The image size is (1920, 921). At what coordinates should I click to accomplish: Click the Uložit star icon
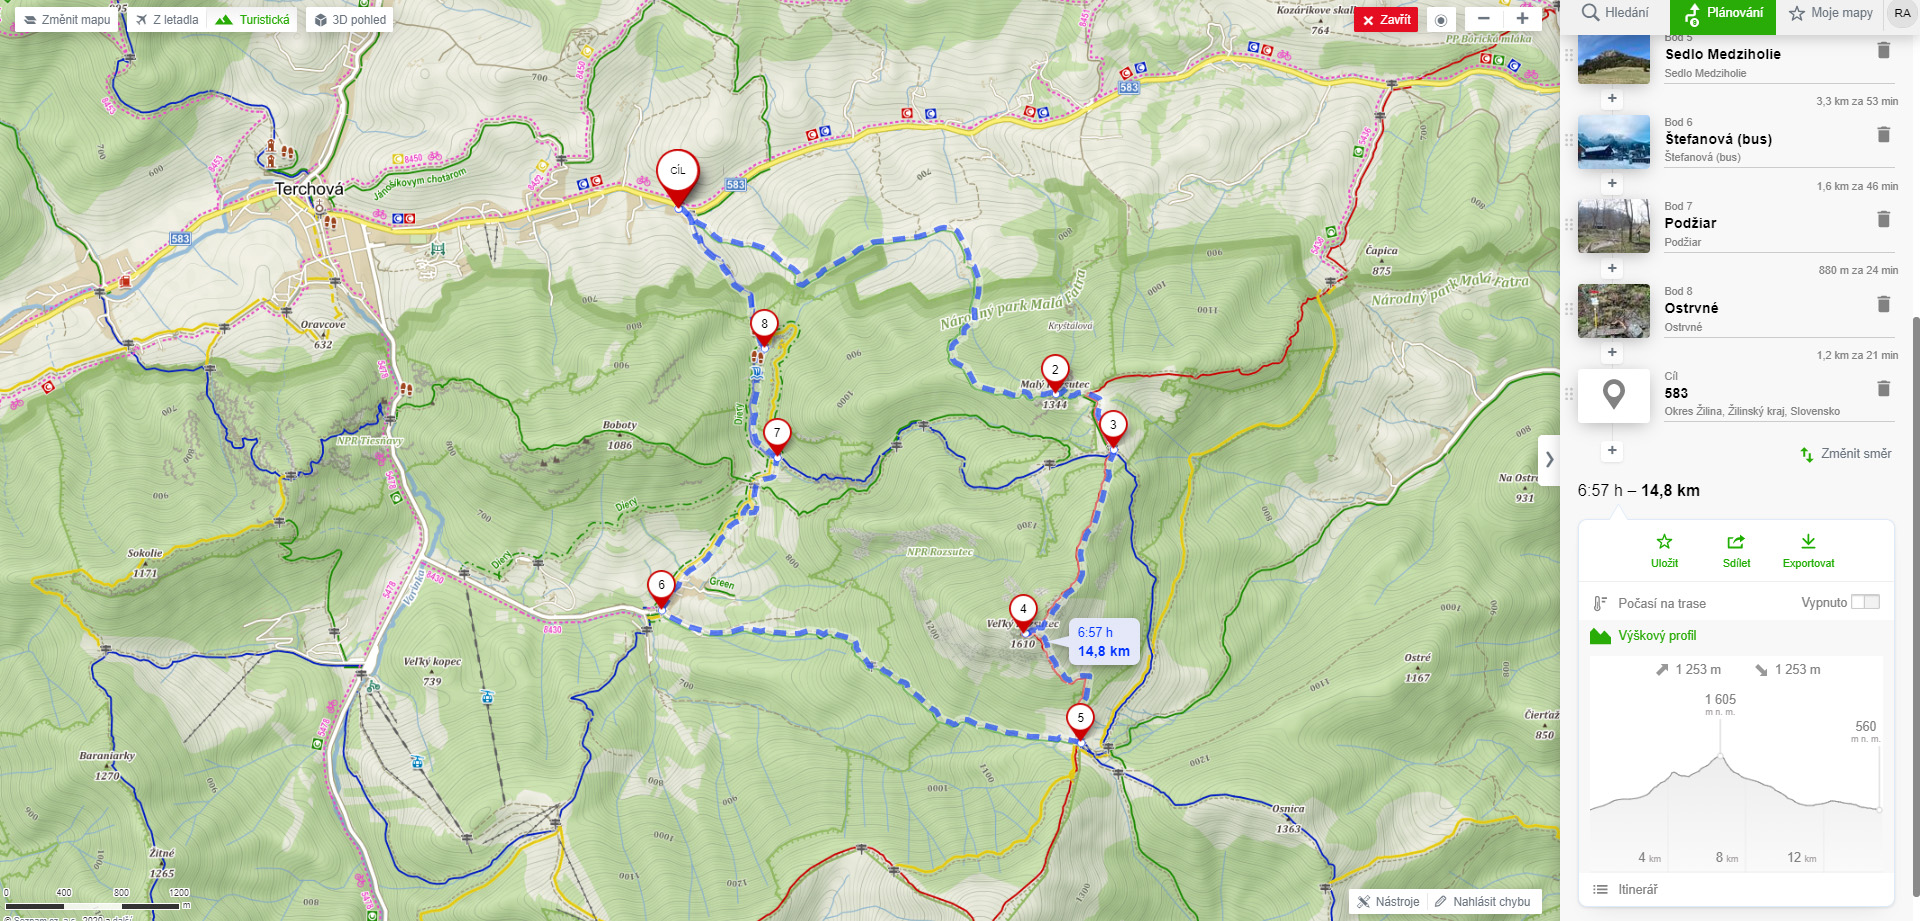point(1664,542)
